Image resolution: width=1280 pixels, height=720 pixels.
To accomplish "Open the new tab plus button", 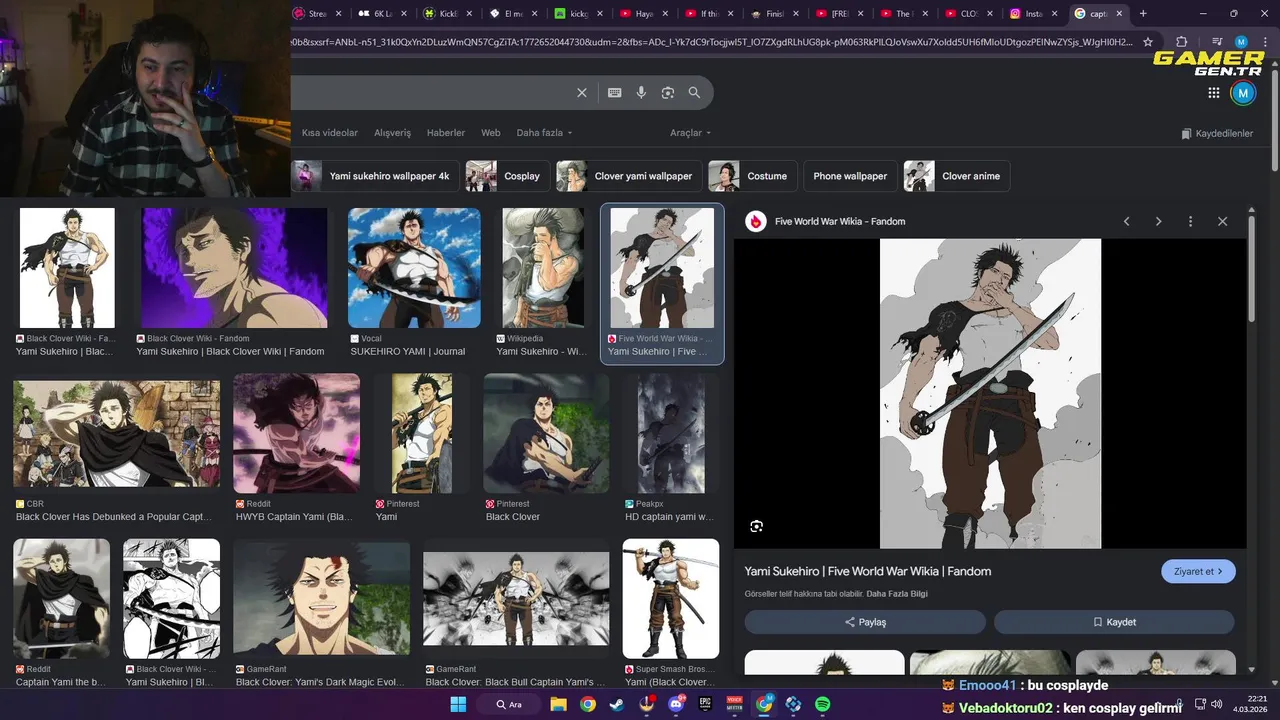I will click(1143, 14).
